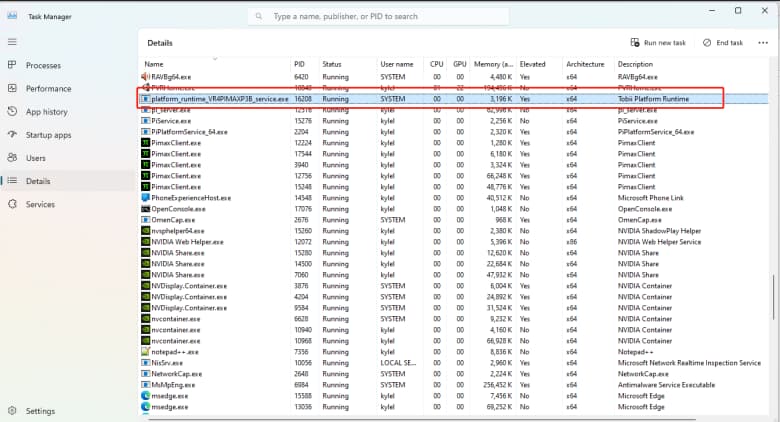Select the PiService.exe process row

coord(454,121)
